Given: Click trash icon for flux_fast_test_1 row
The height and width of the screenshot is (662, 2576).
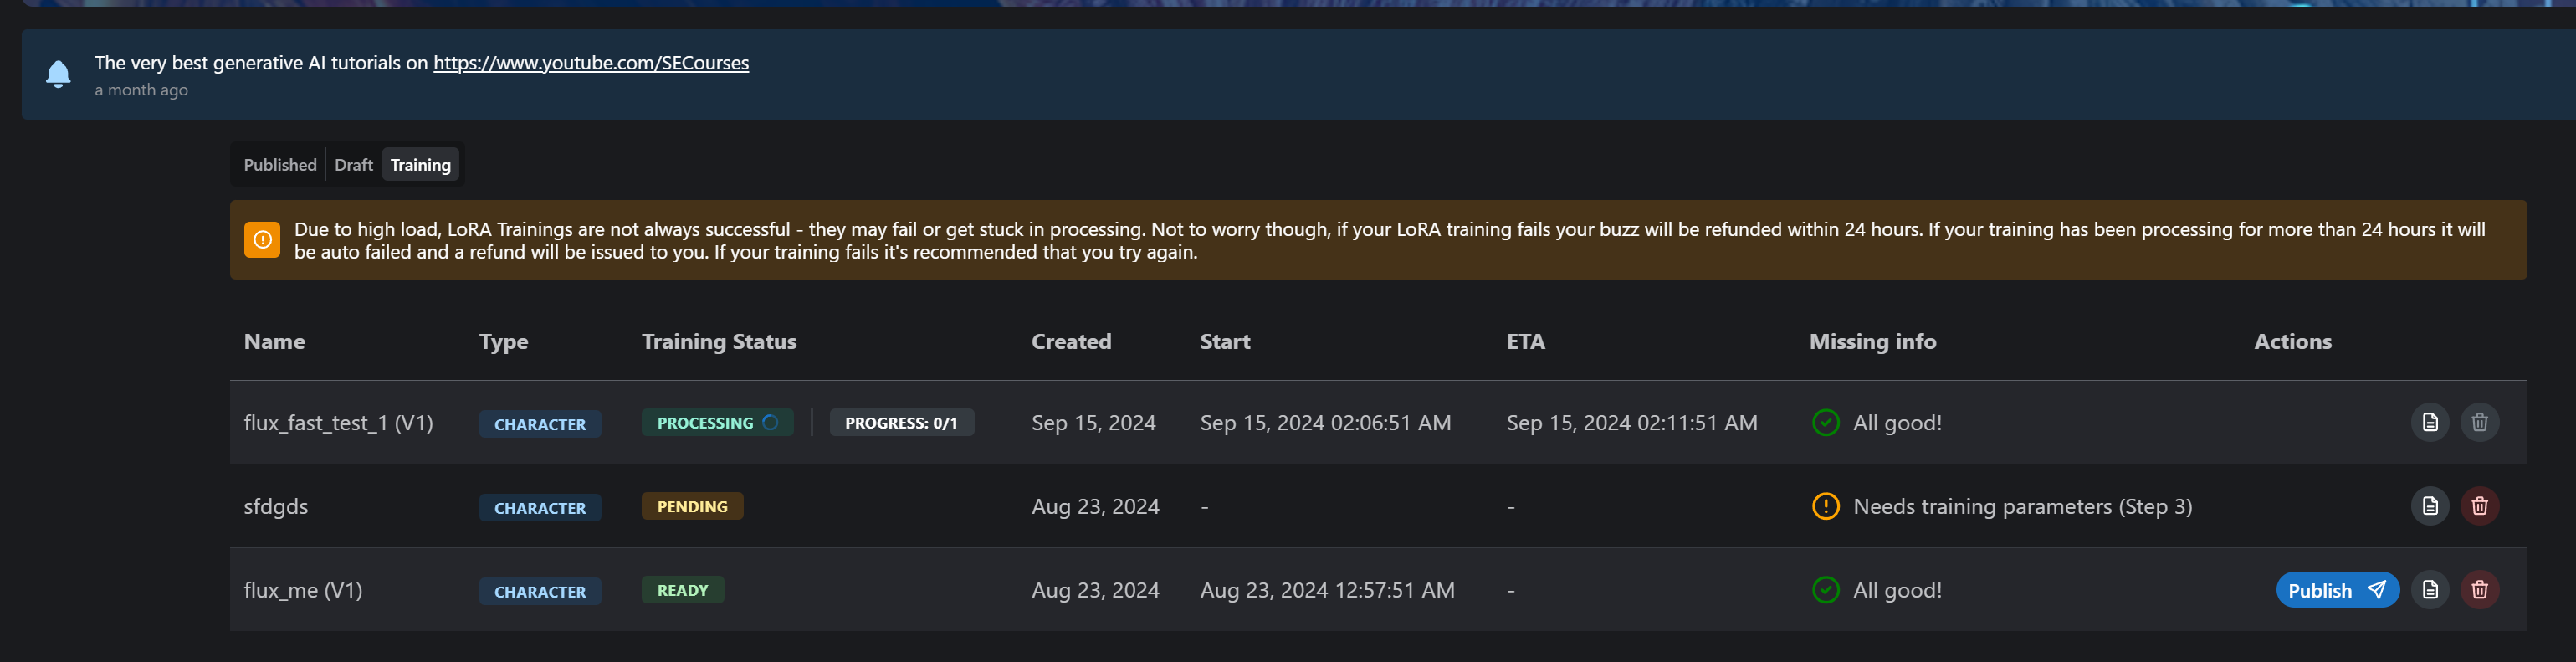Looking at the screenshot, I should (x=2479, y=422).
